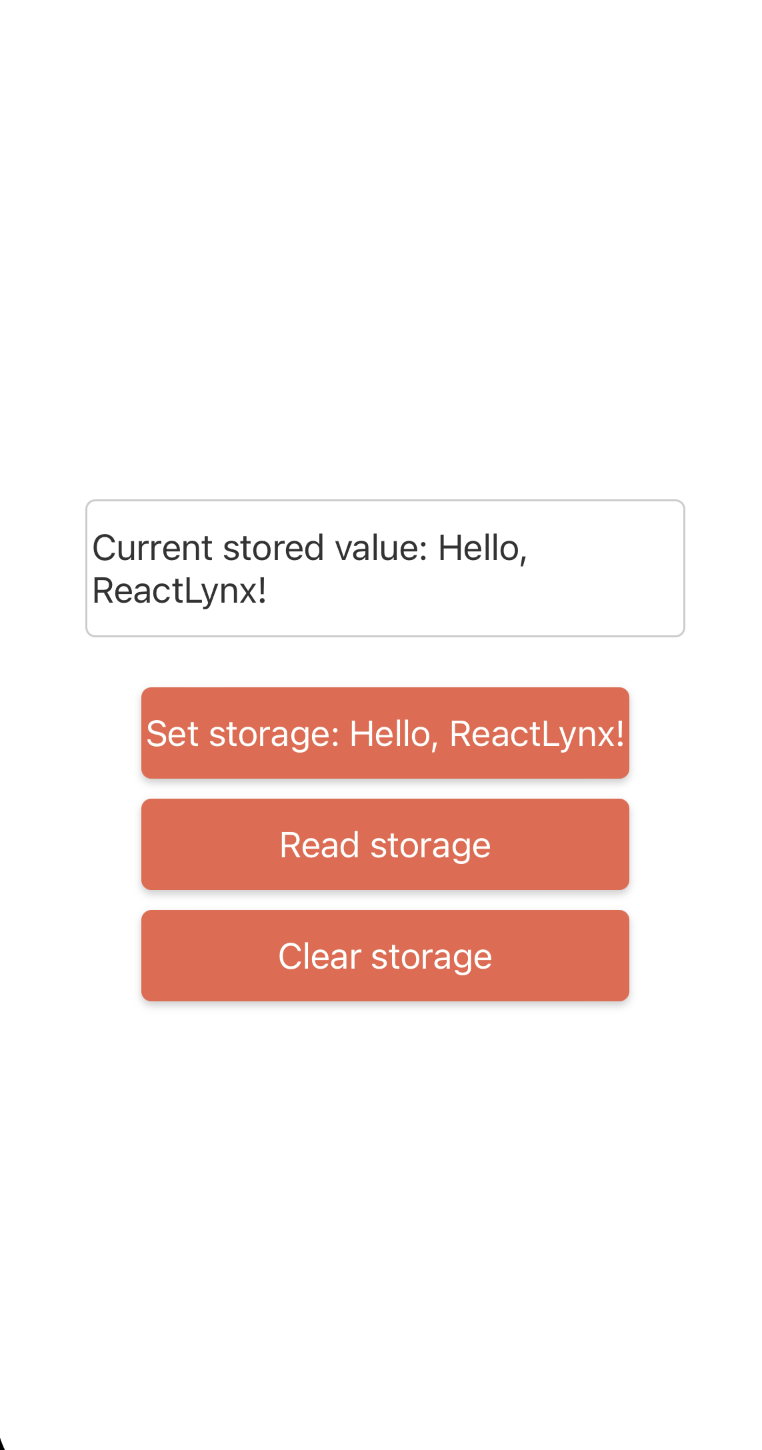Screen dimensions: 762x1450
Task: Focus the box showing Current stored value
Action: [x=385, y=568]
